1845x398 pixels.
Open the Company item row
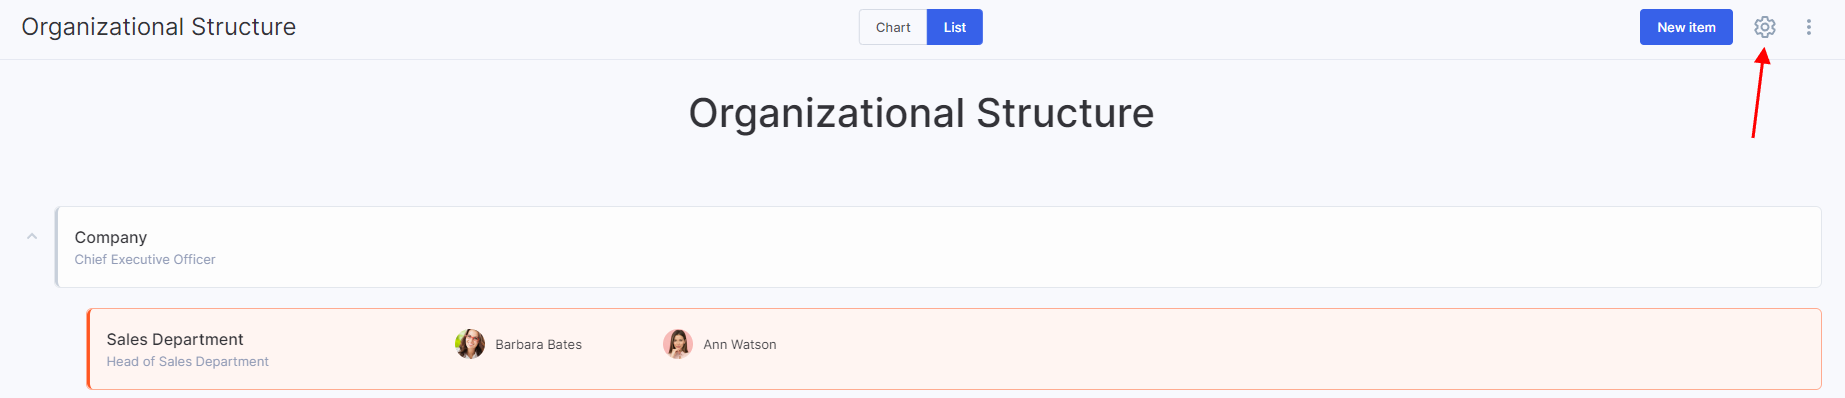pos(938,247)
